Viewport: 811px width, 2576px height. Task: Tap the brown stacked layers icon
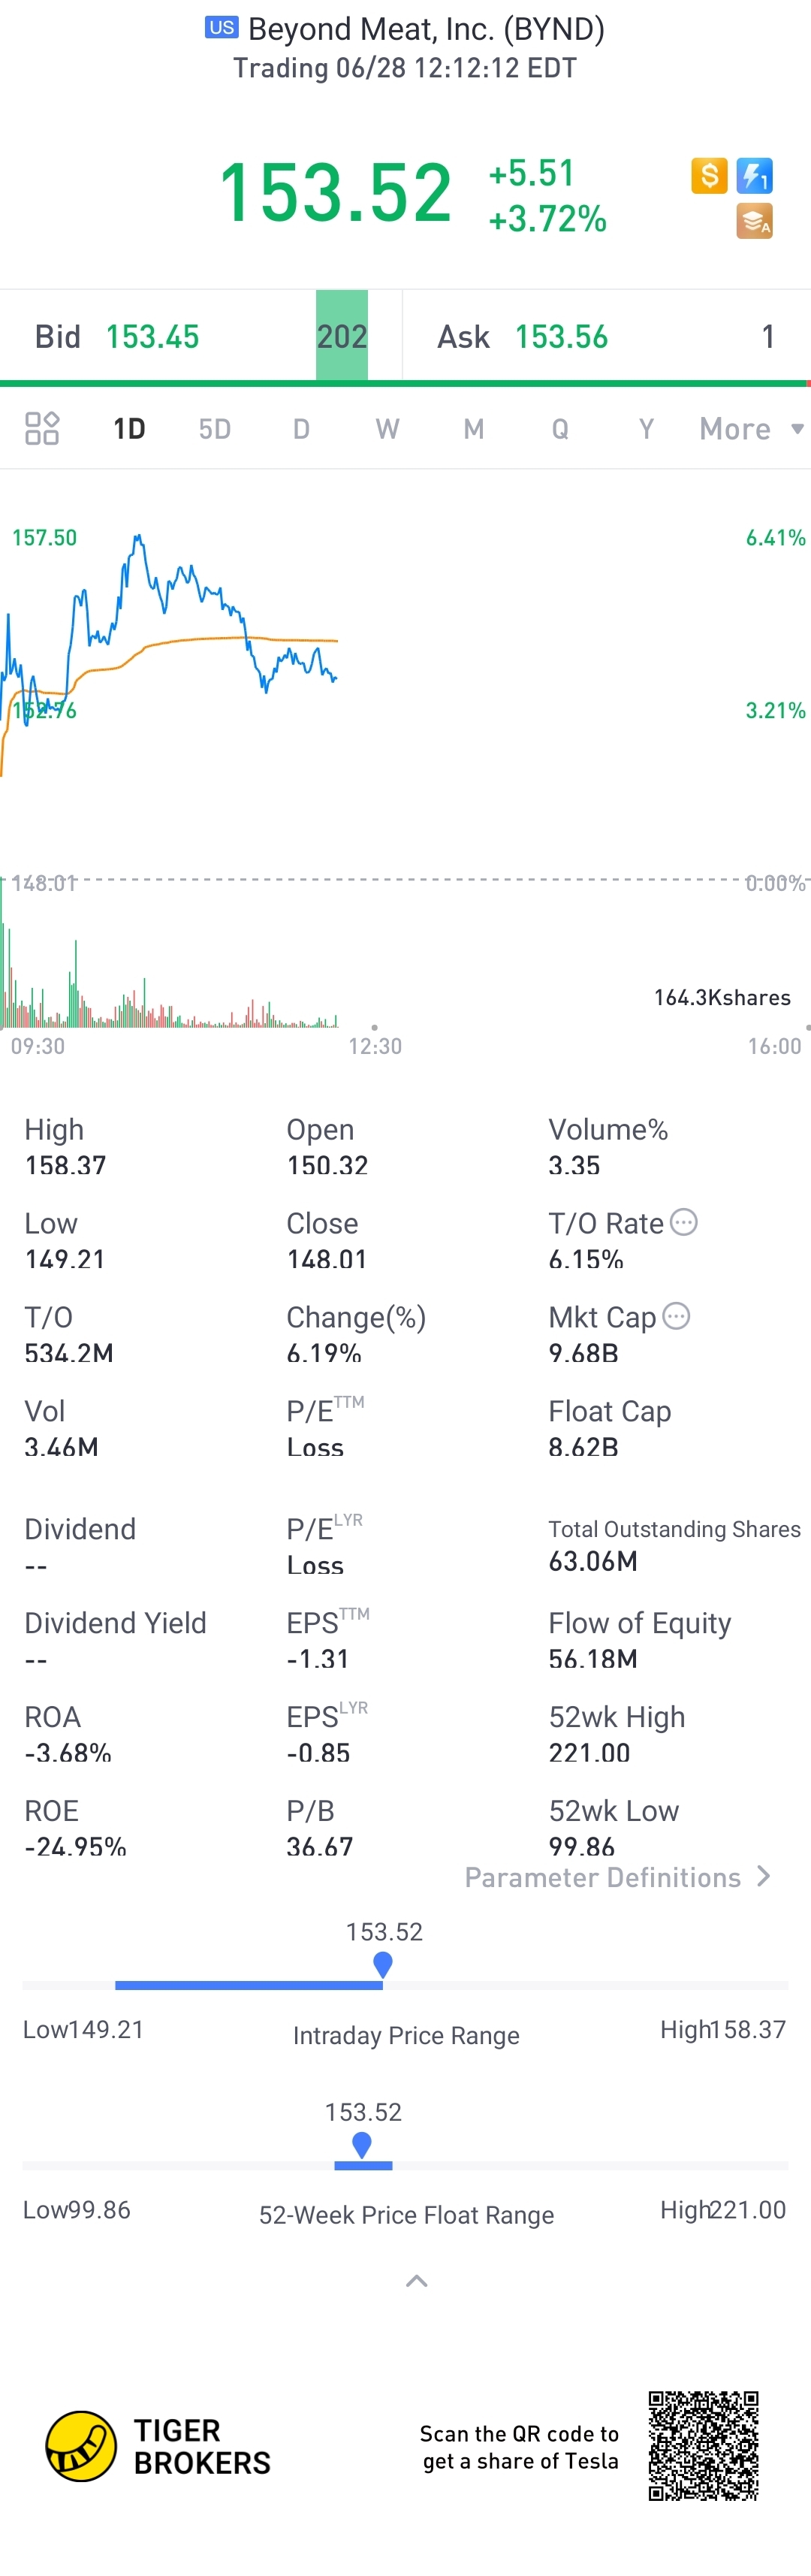pos(754,221)
